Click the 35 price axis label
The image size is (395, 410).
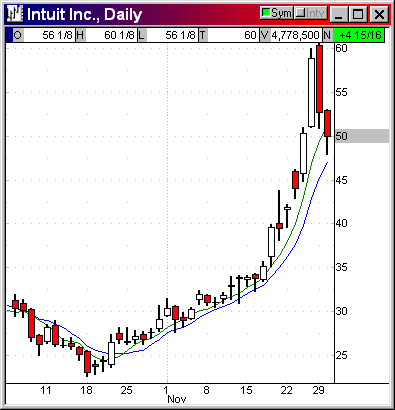click(341, 267)
